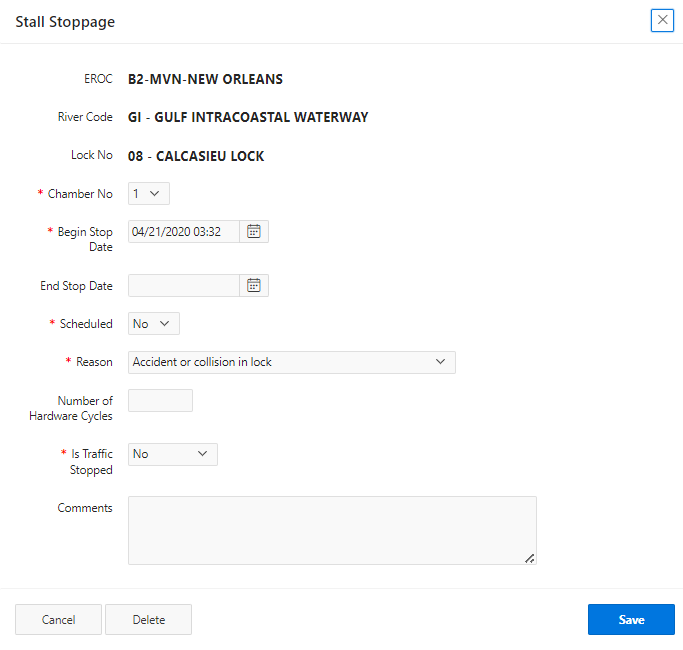This screenshot has height=650, width=683.
Task: Expand the Chamber No dropdown
Action: pyautogui.click(x=149, y=194)
